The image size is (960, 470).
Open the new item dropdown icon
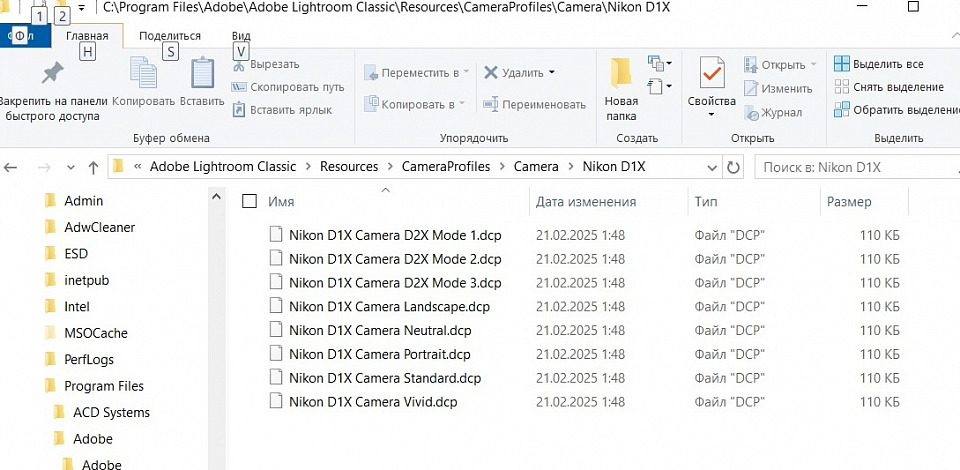click(661, 63)
